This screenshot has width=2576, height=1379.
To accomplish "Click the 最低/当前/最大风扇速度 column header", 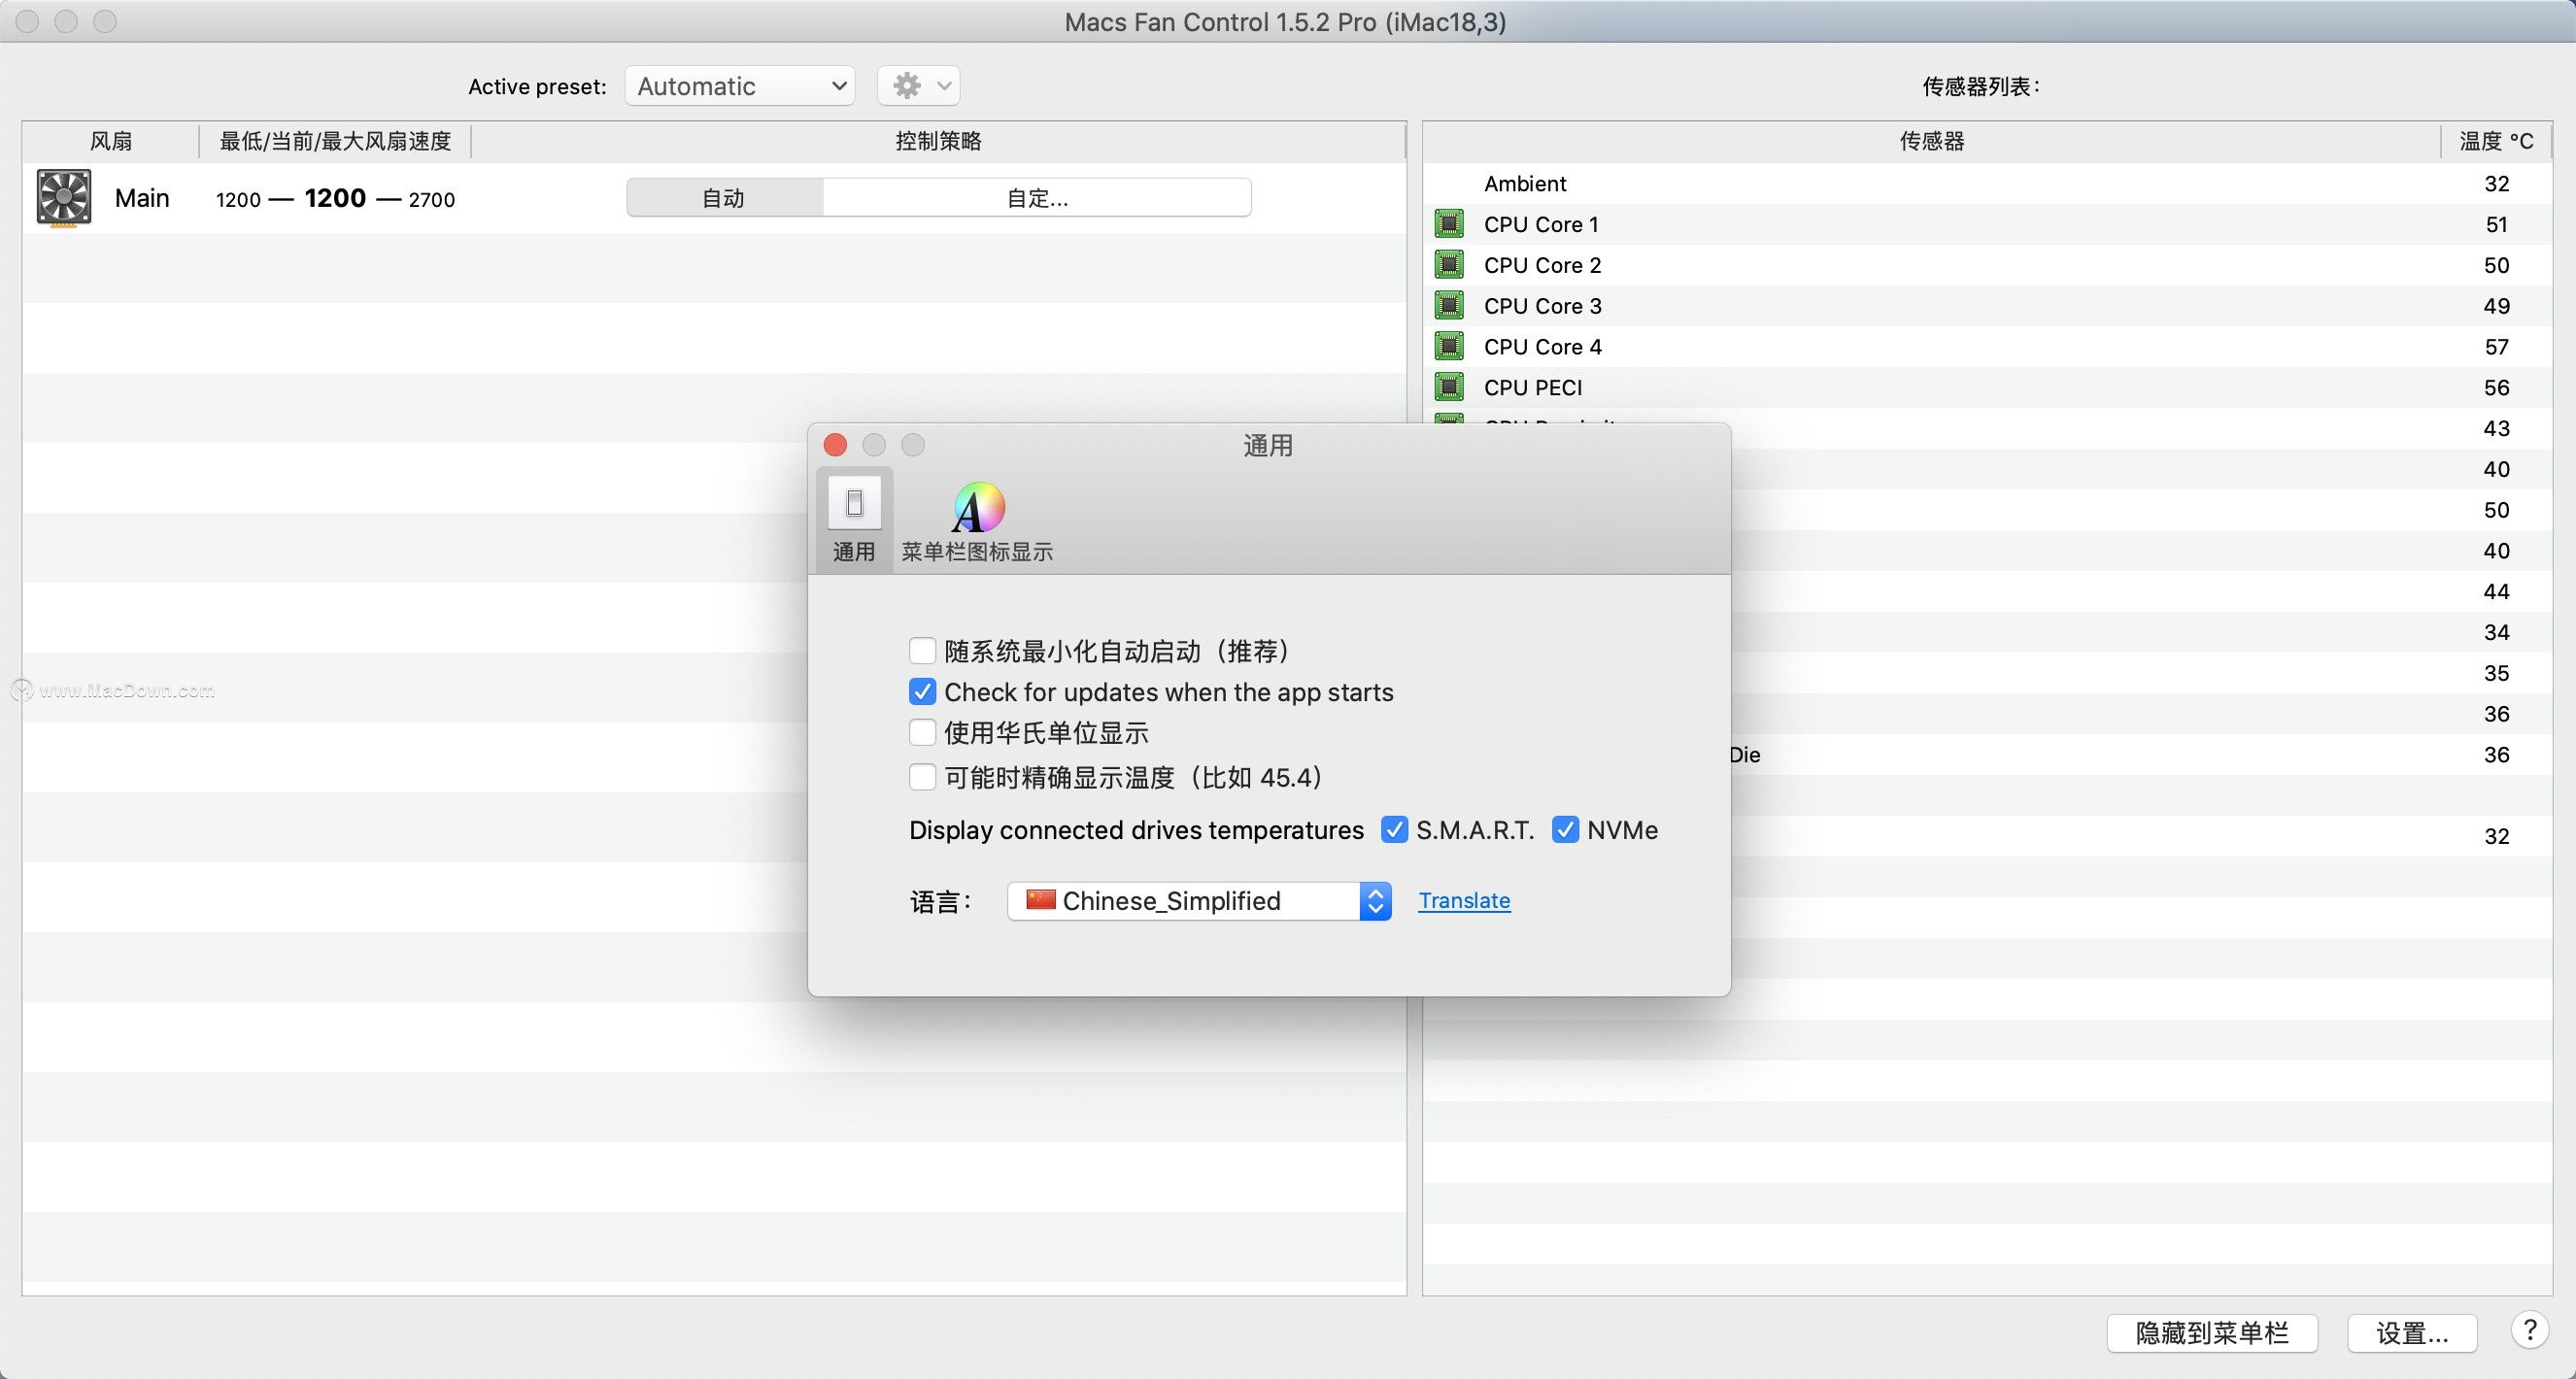I will pyautogui.click(x=335, y=141).
